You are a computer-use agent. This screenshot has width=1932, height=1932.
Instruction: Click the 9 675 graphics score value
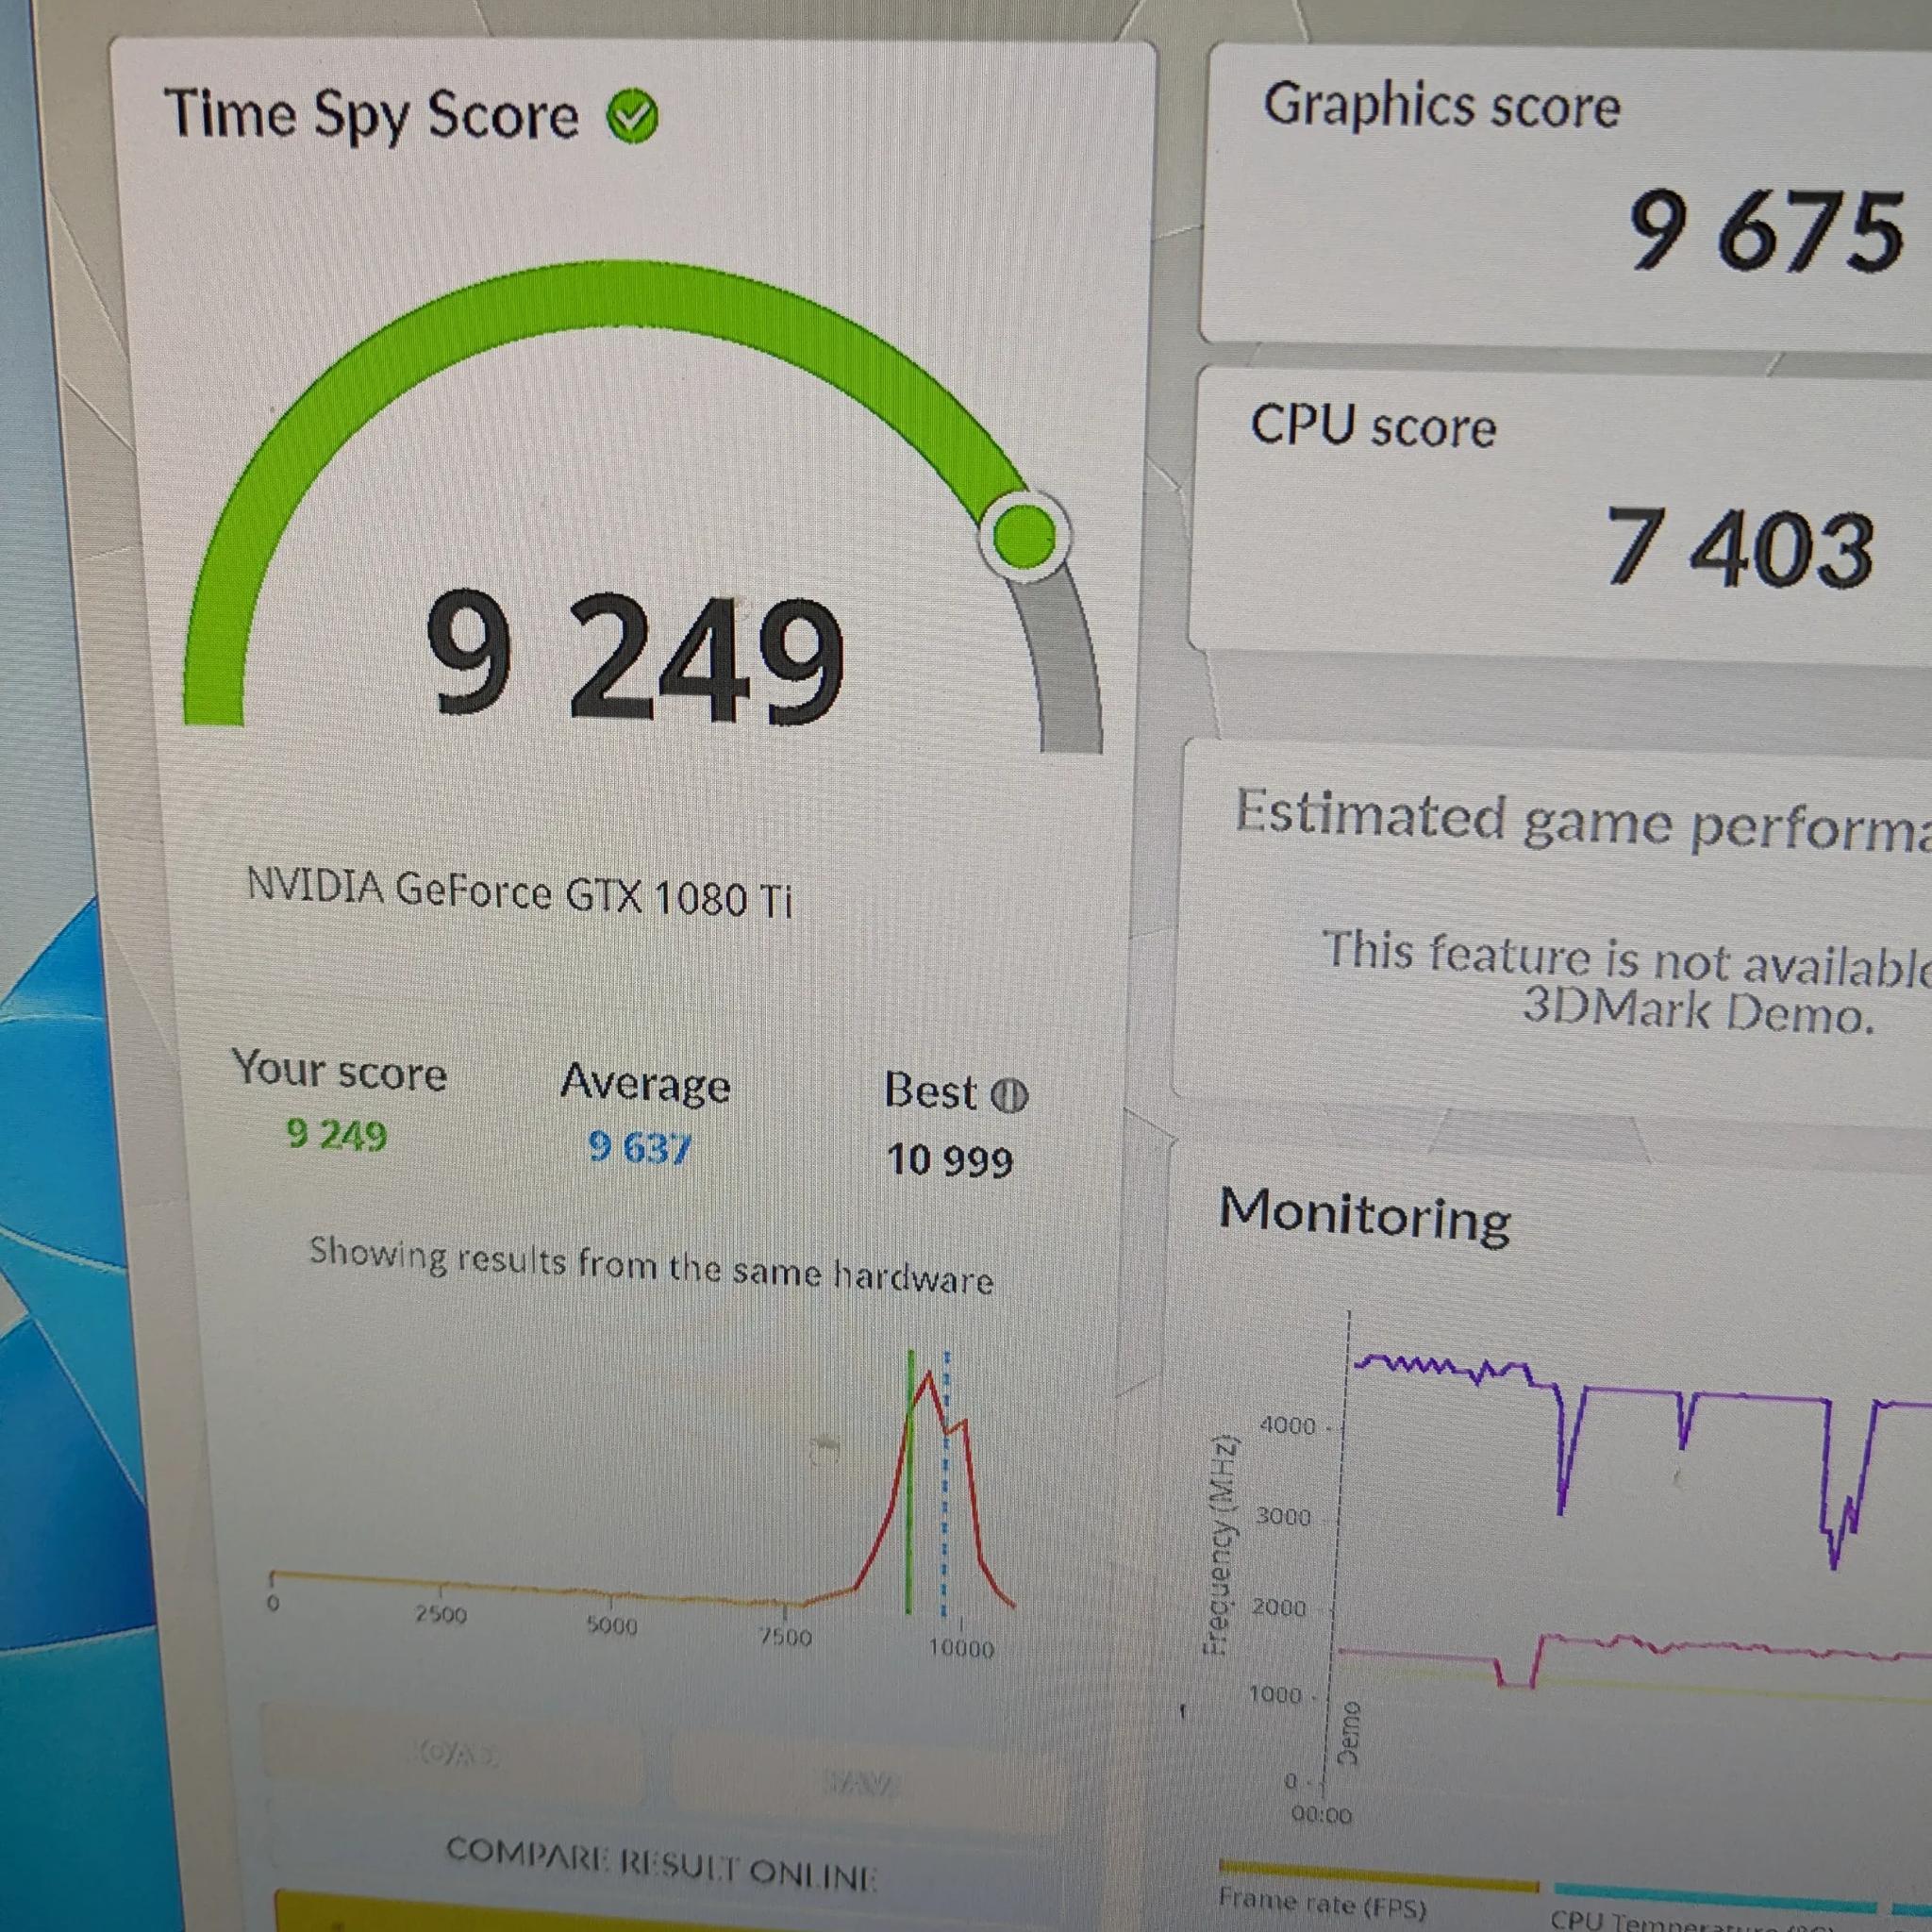[x=1766, y=232]
